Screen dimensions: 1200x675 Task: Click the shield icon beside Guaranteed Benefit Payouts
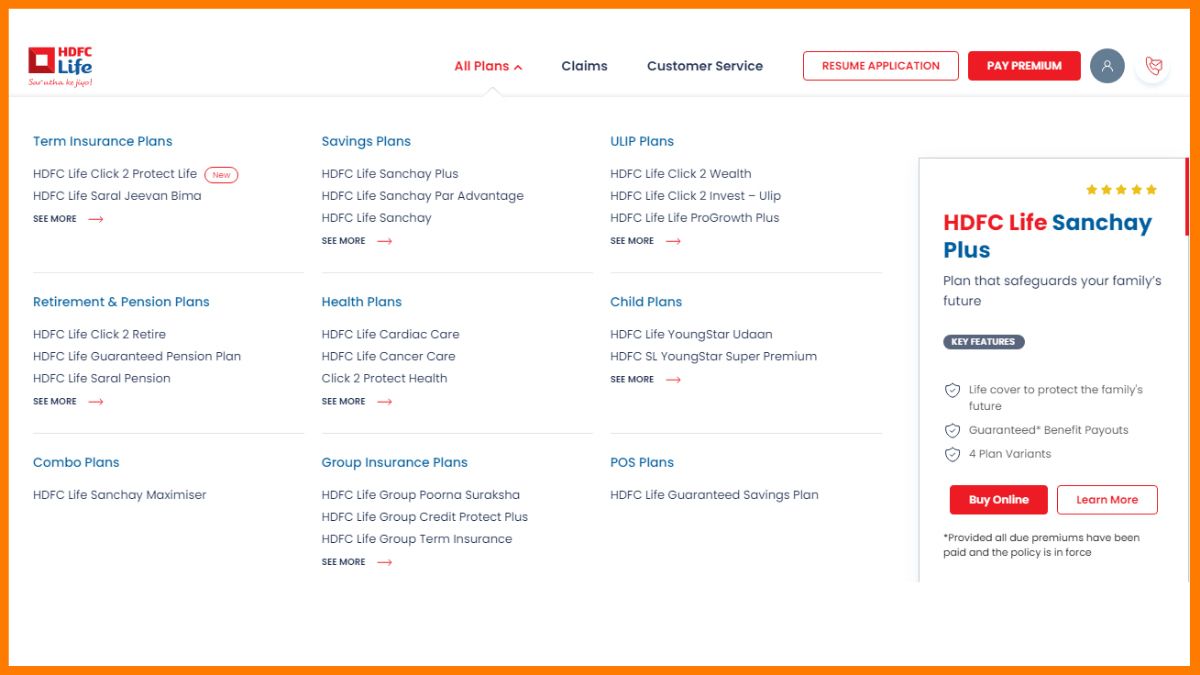951,430
